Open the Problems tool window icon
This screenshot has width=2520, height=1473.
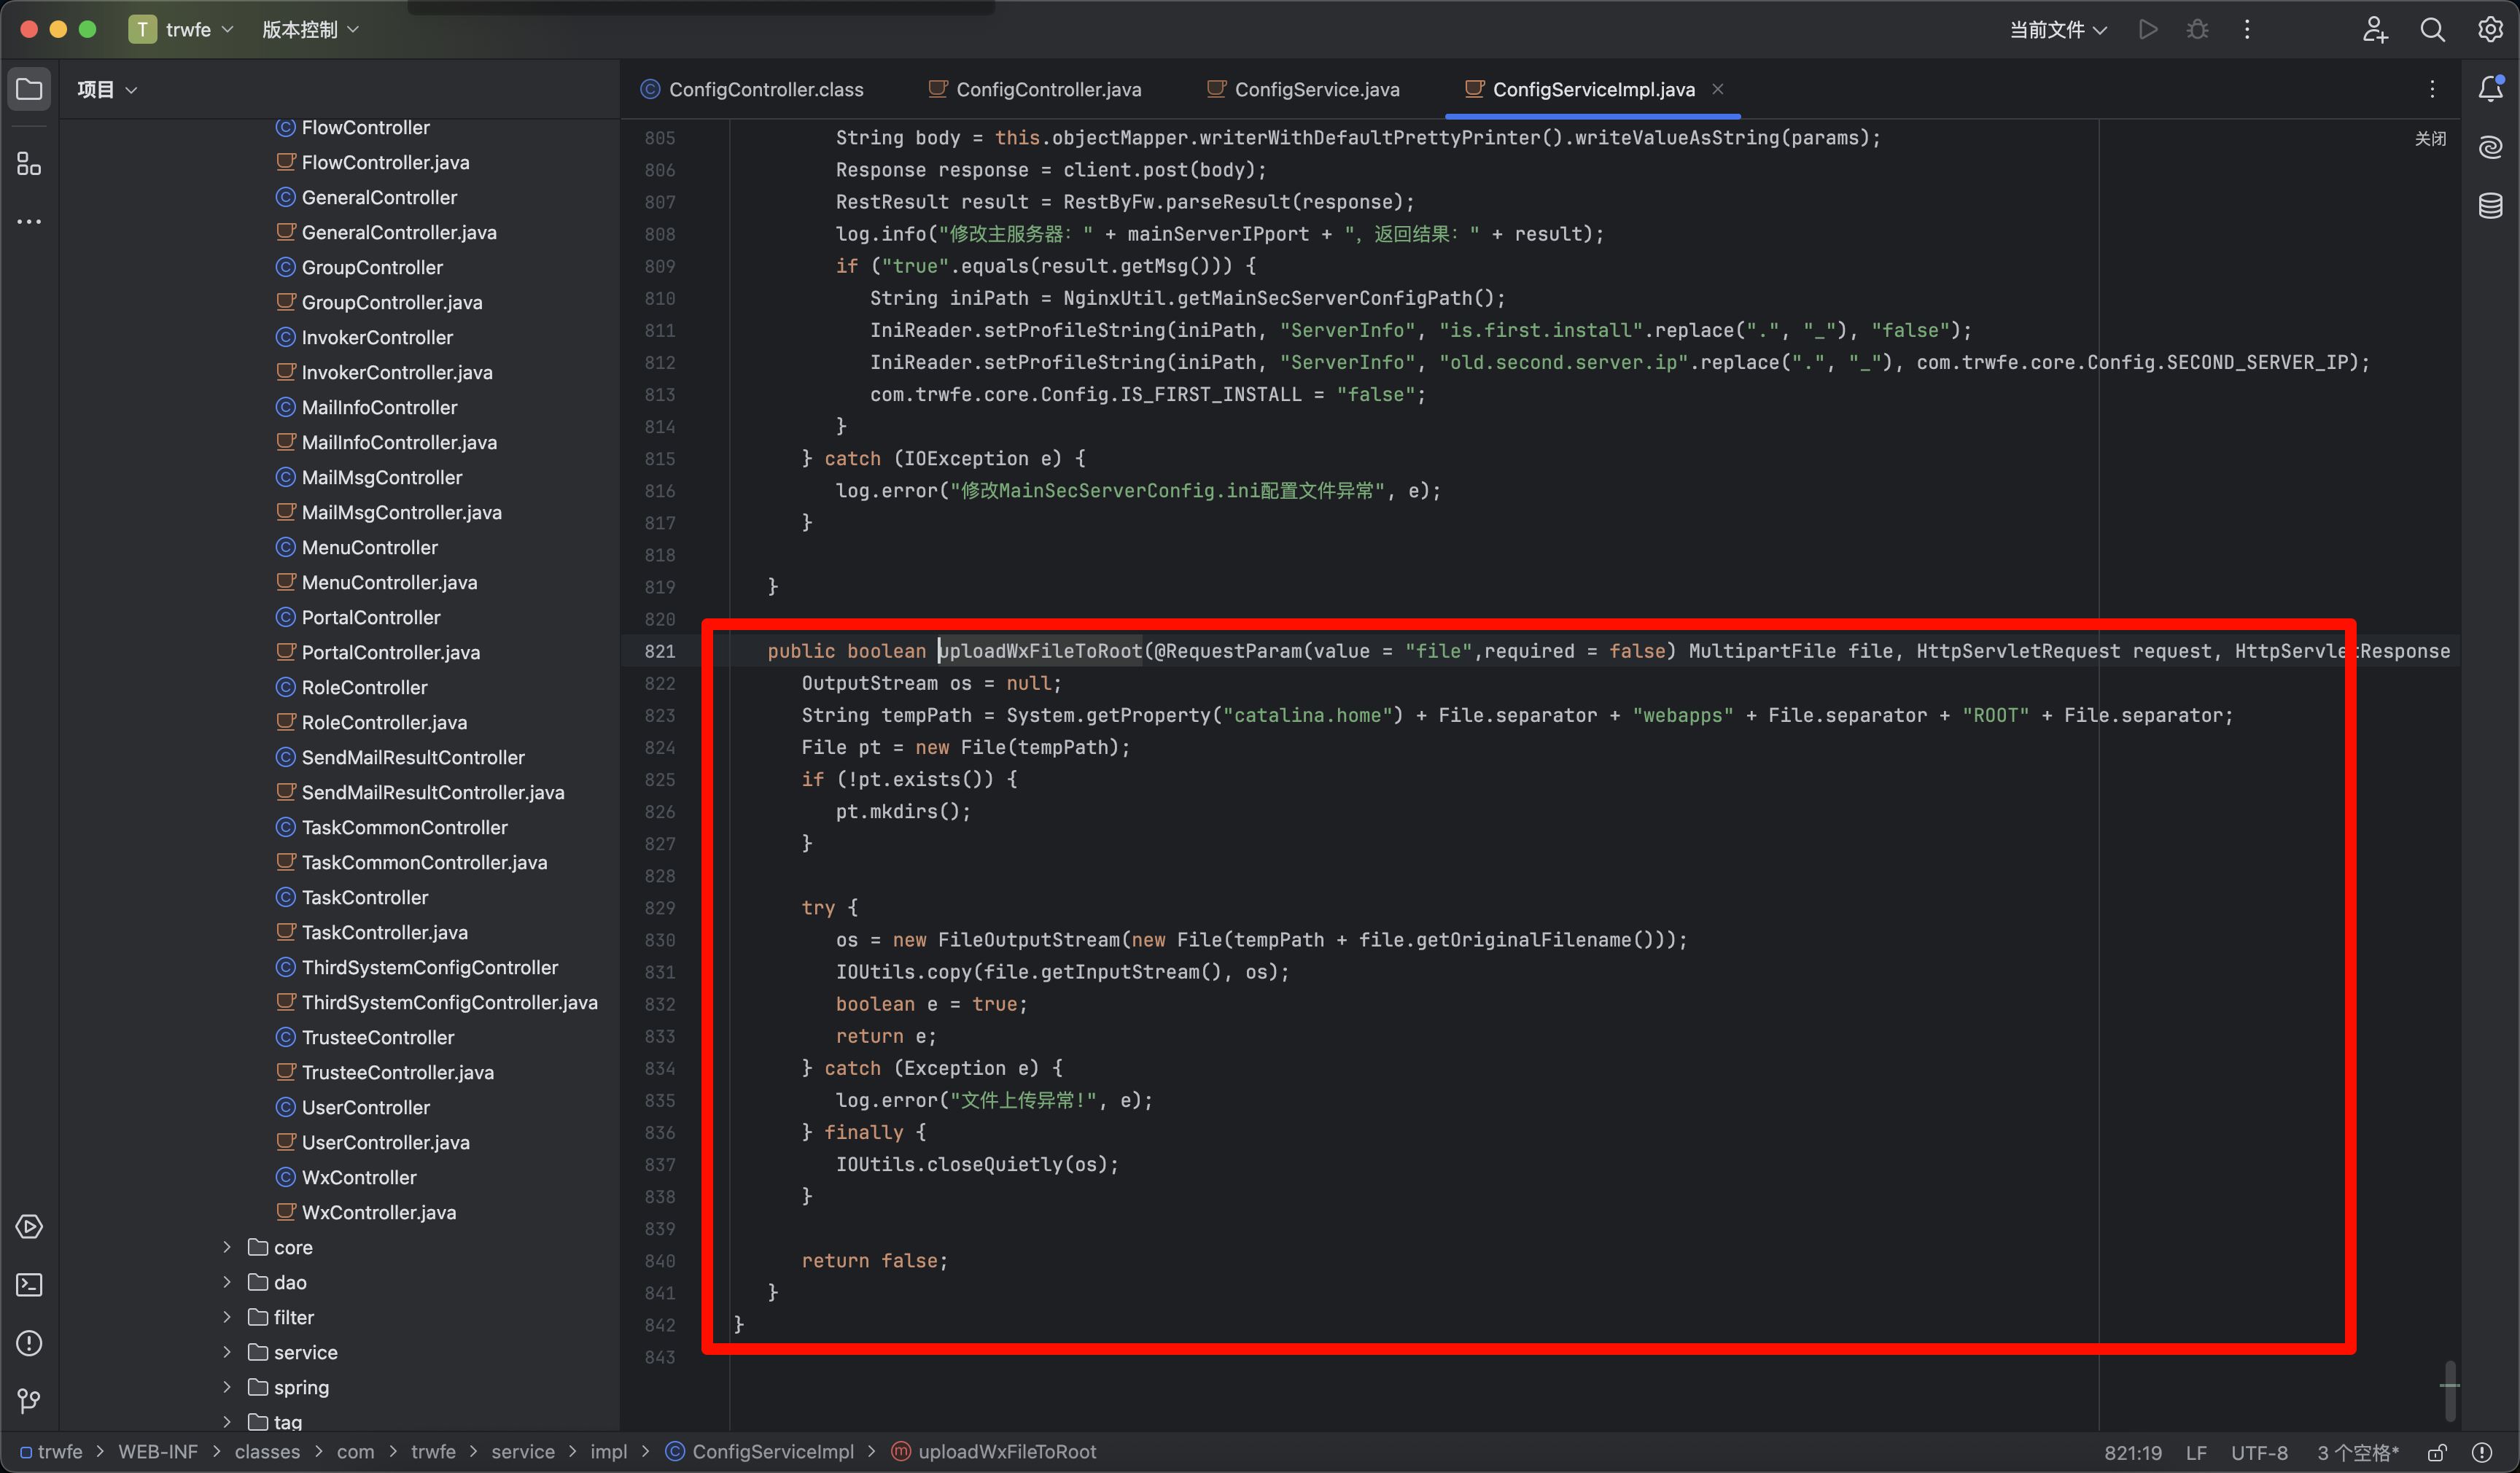click(29, 1343)
